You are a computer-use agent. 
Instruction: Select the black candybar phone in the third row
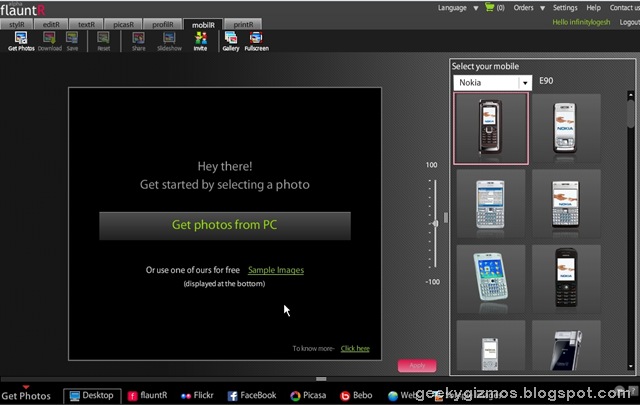(x=566, y=279)
